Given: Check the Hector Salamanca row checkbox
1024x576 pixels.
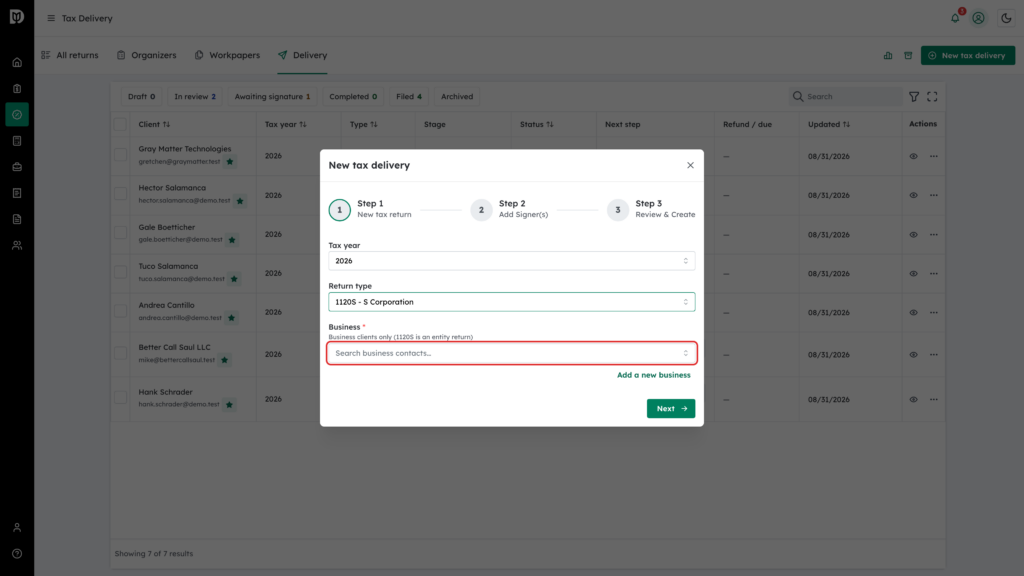Looking at the screenshot, I should pyautogui.click(x=120, y=193).
